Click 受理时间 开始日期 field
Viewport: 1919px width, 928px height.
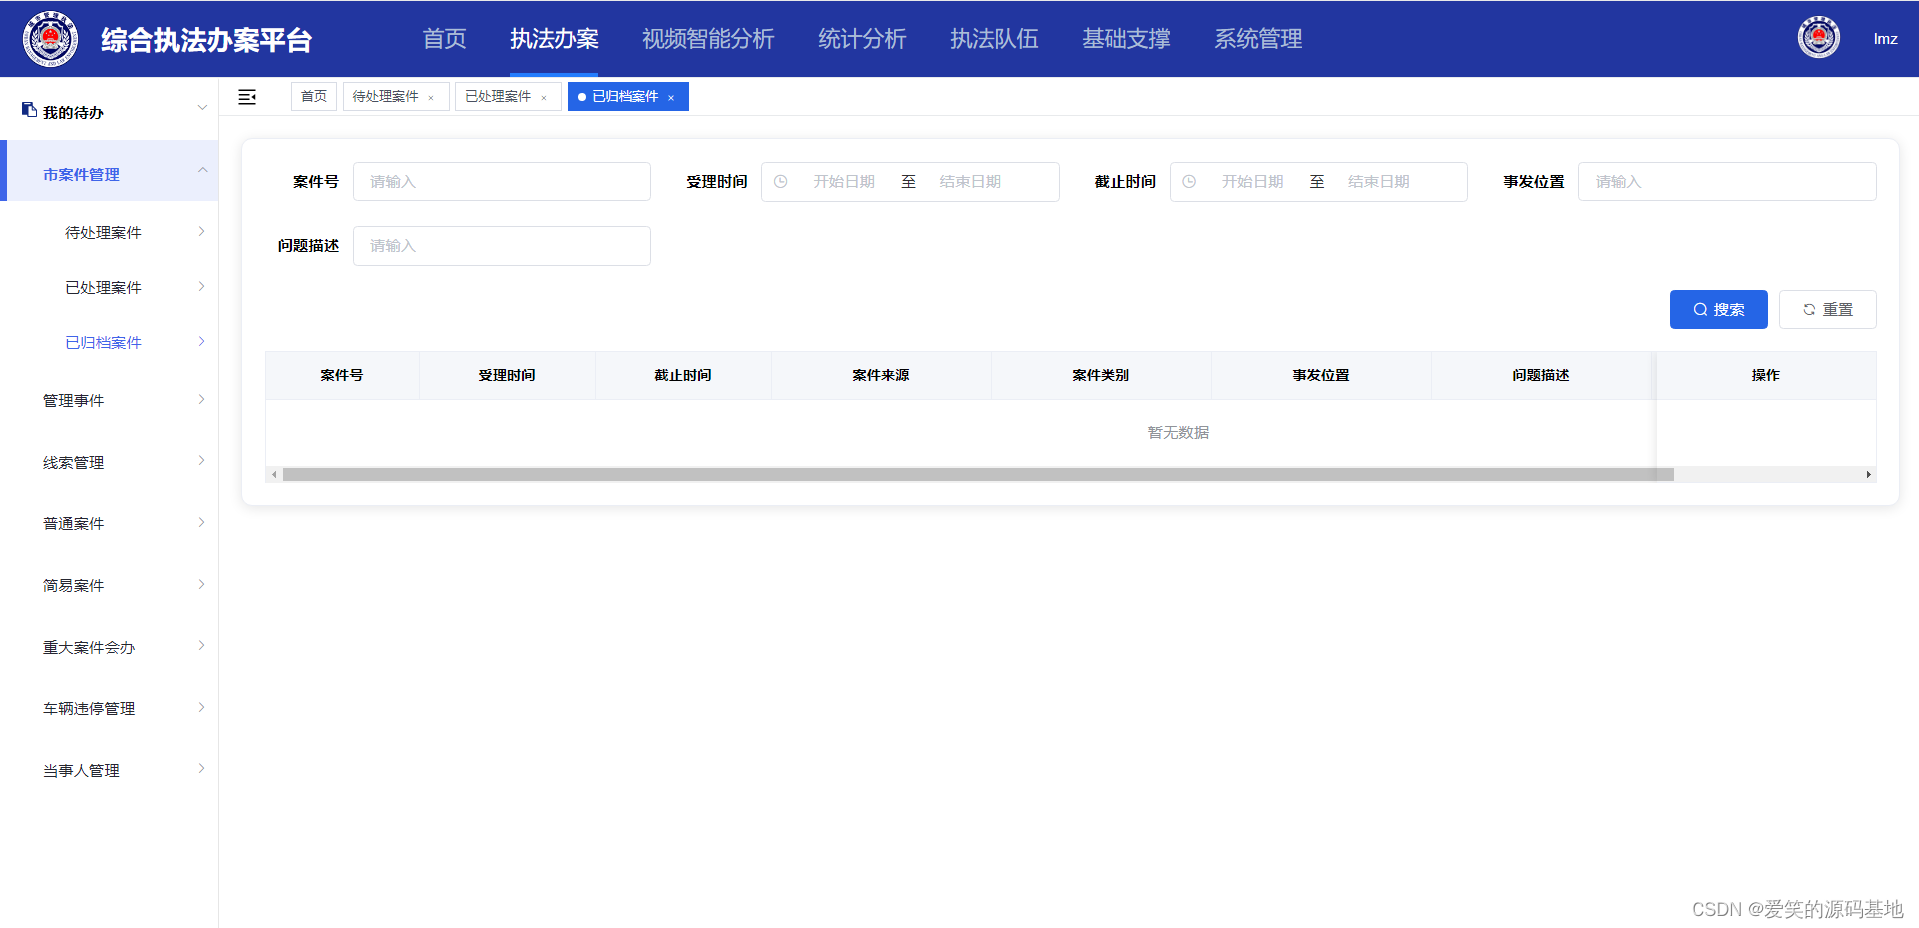click(844, 182)
